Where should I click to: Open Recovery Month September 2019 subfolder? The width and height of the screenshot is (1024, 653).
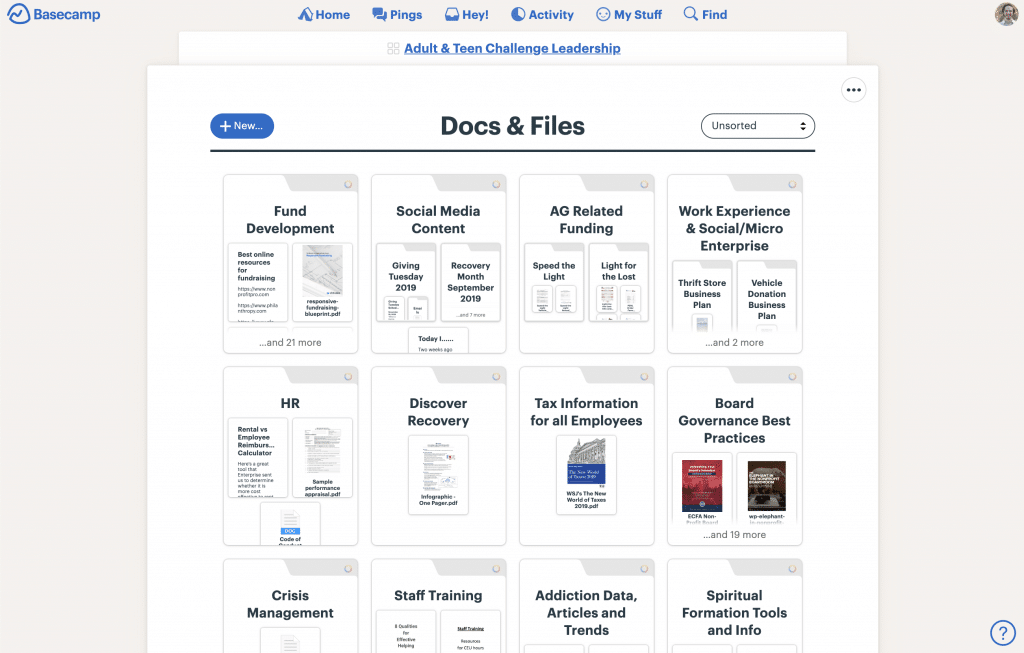click(470, 282)
